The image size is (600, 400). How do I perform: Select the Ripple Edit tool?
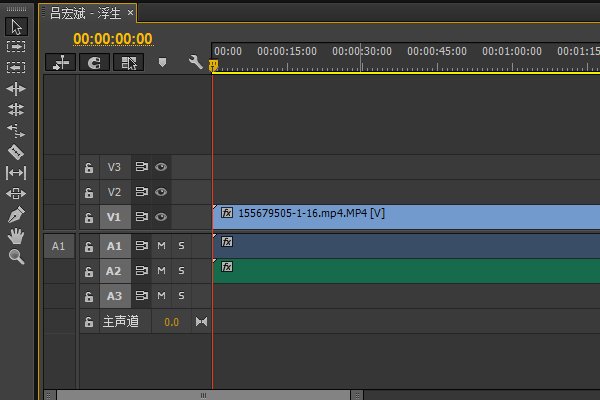point(16,89)
